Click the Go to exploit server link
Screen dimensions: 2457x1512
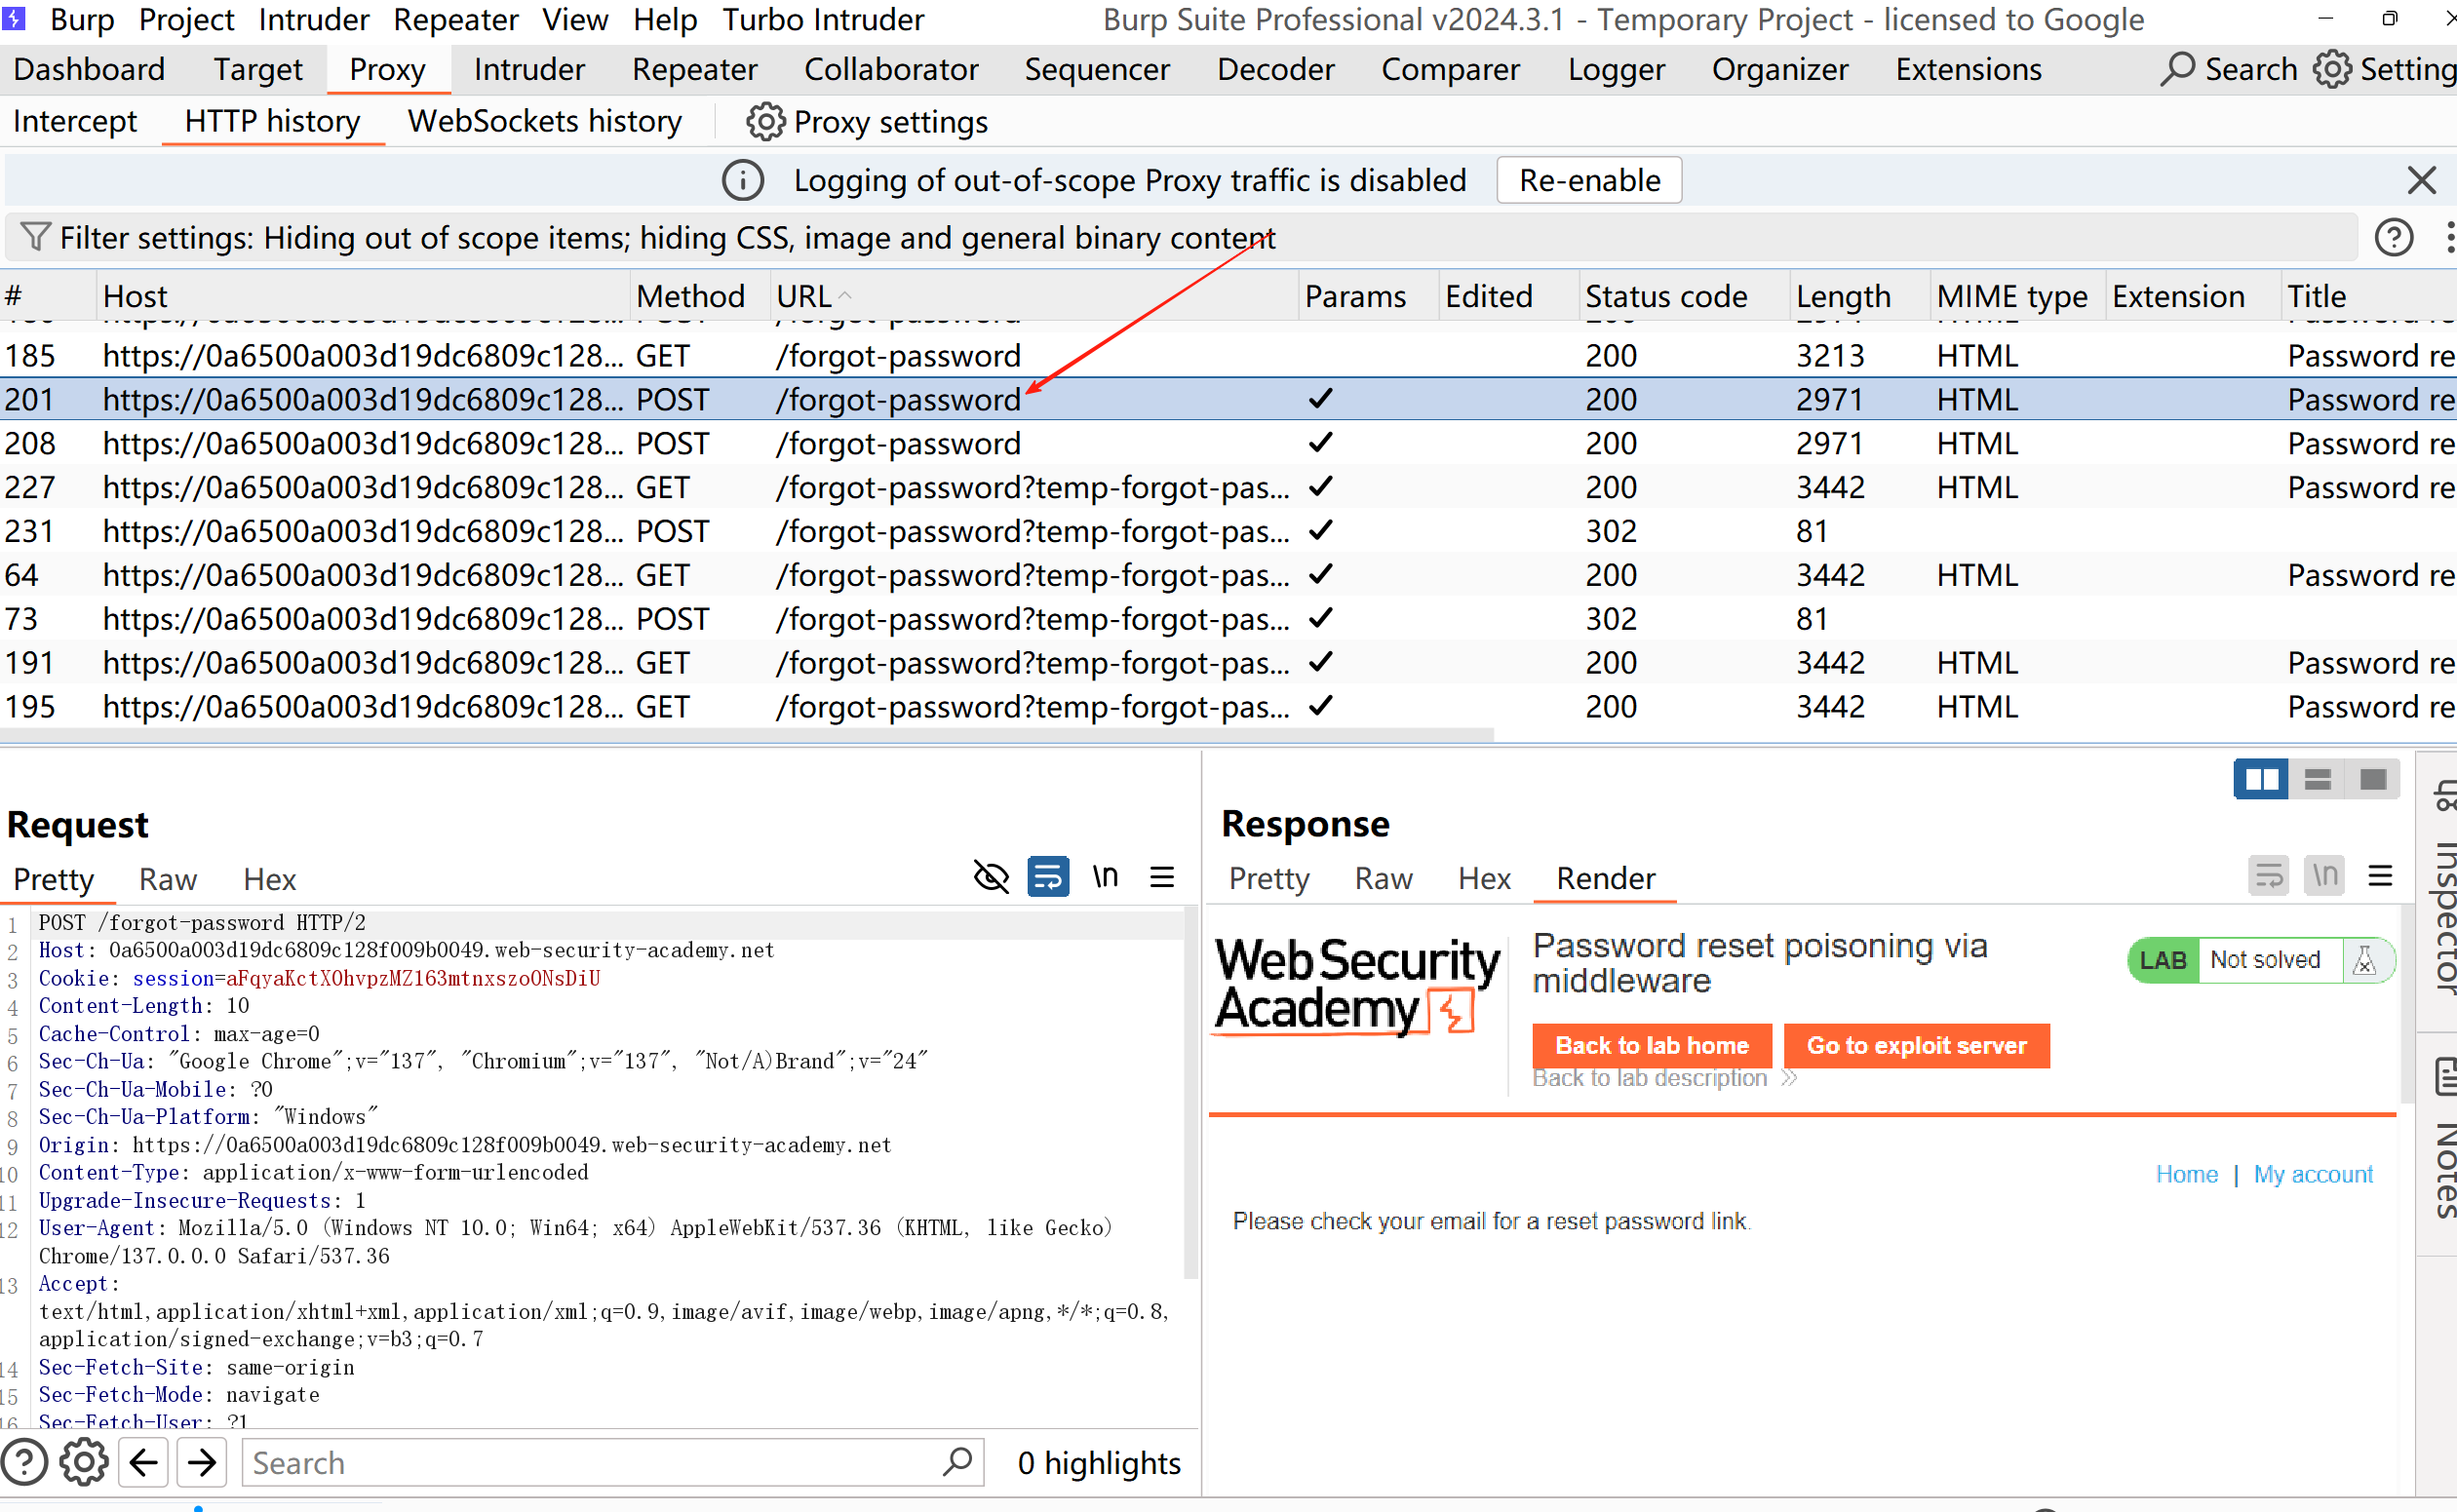pyautogui.click(x=1915, y=1045)
